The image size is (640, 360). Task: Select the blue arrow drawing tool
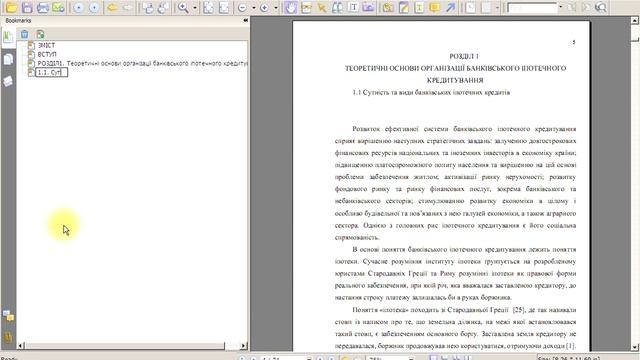pyautogui.click(x=450, y=7)
